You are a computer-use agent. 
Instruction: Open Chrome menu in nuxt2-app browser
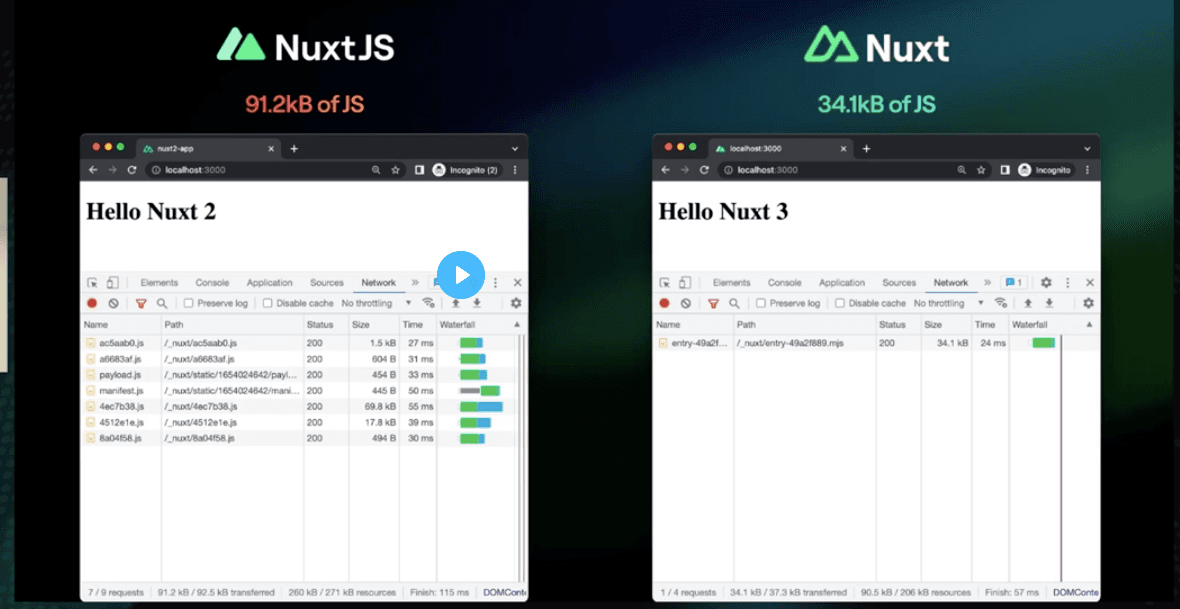coord(515,170)
